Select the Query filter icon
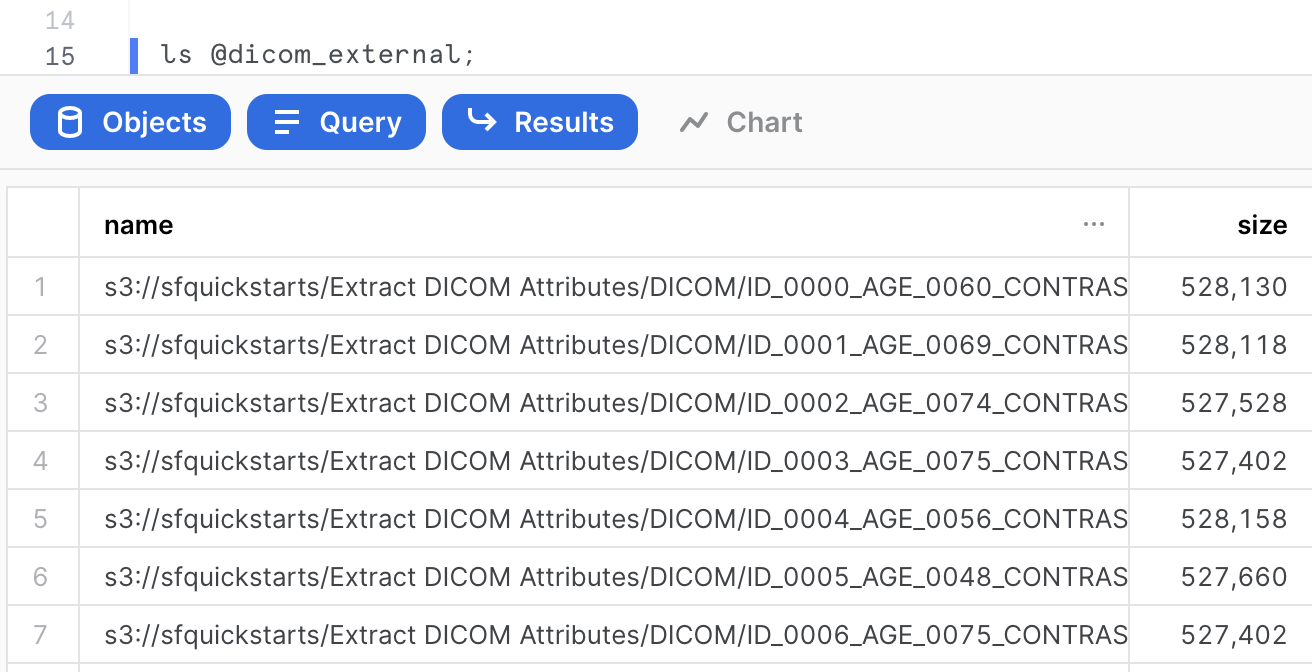 tap(287, 122)
